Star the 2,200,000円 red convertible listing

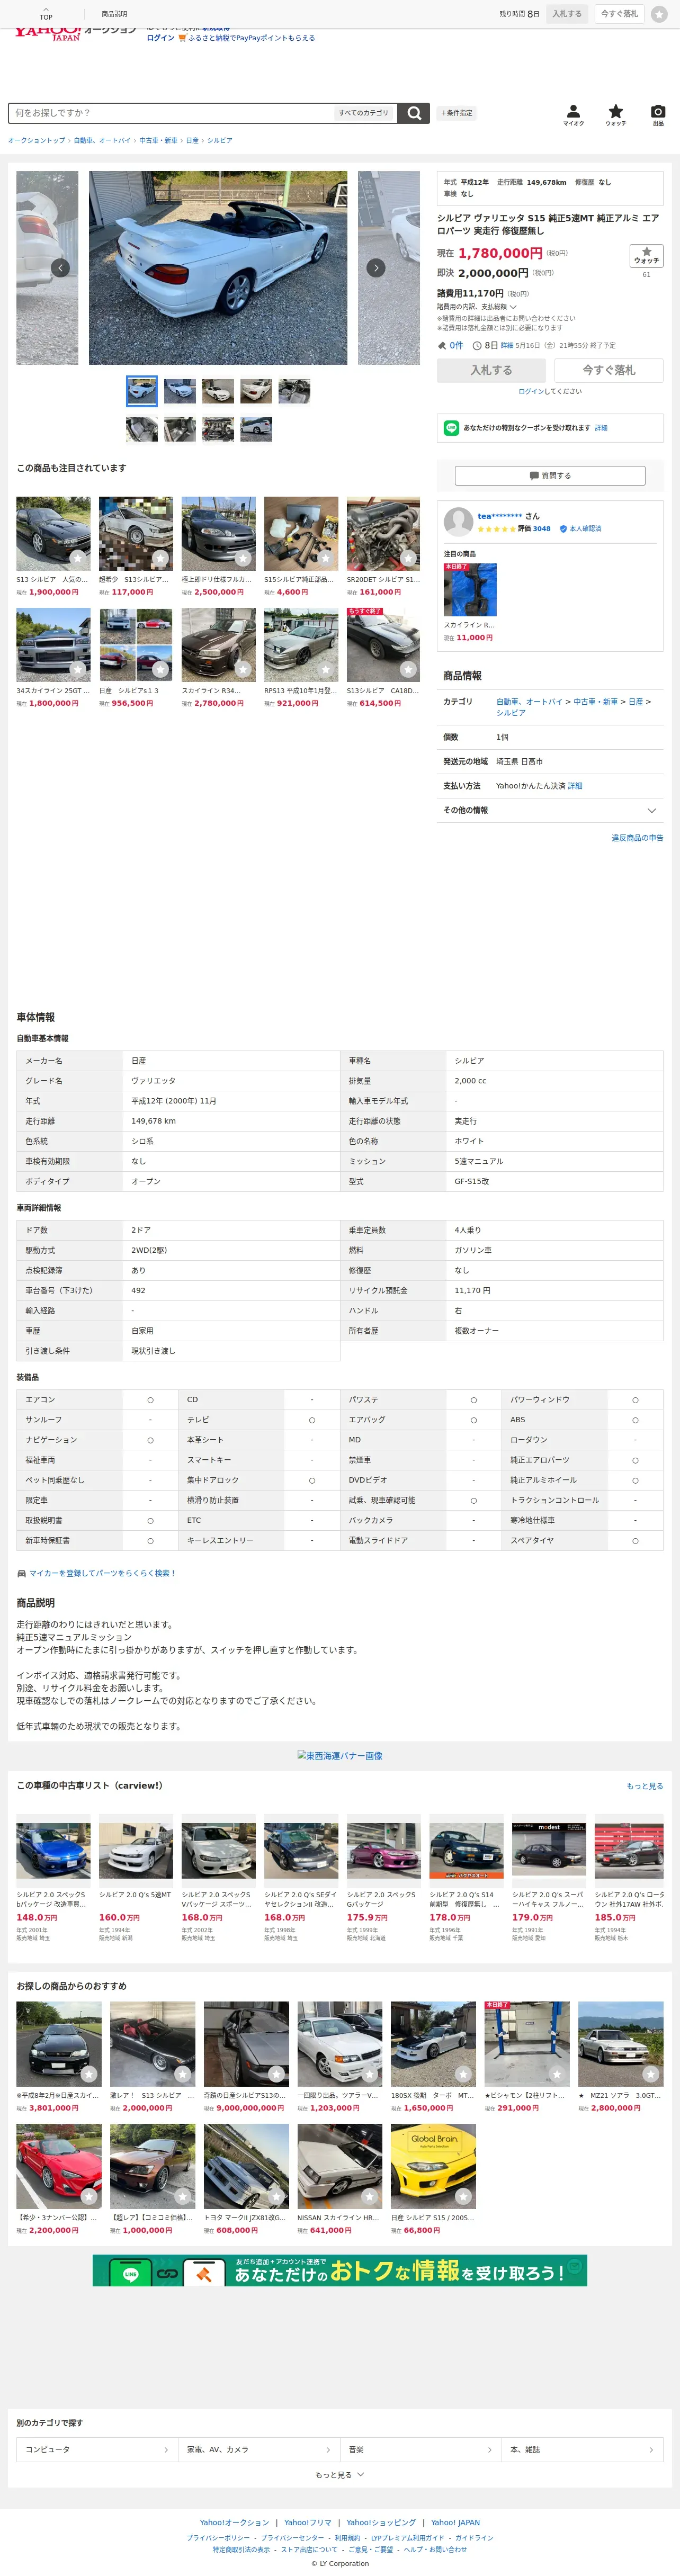(x=89, y=2196)
